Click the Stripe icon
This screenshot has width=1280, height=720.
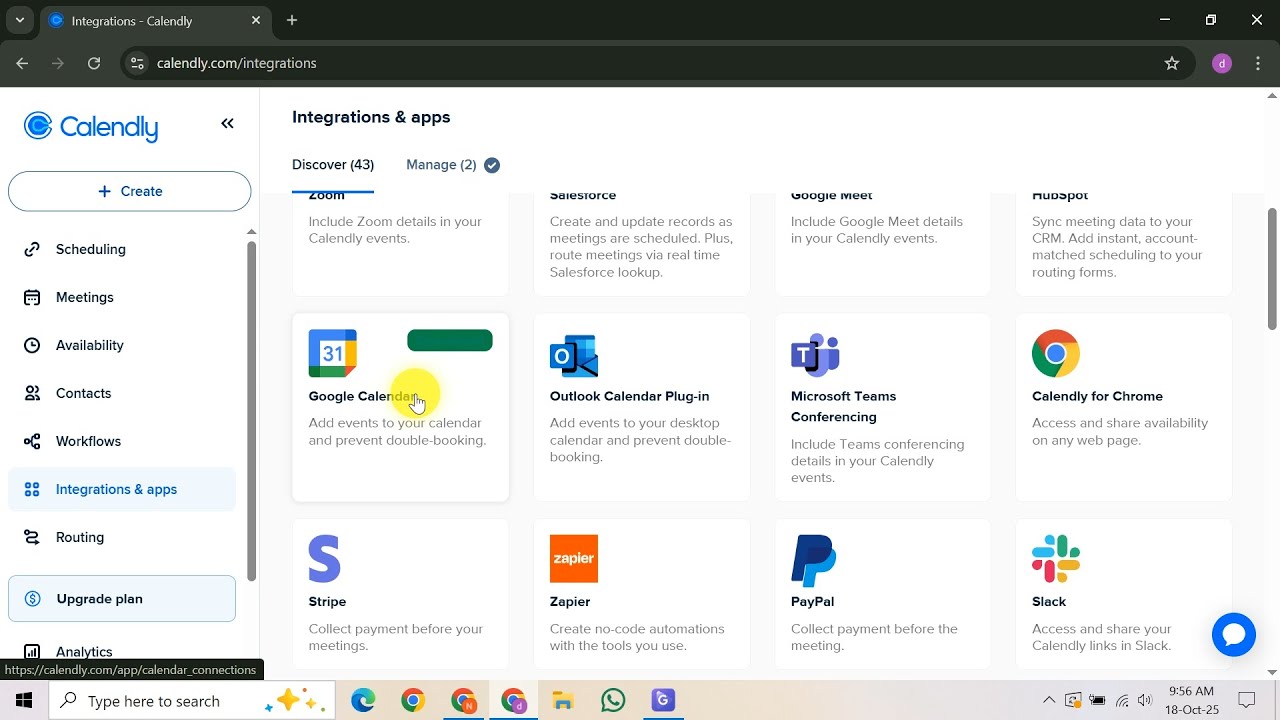point(325,559)
